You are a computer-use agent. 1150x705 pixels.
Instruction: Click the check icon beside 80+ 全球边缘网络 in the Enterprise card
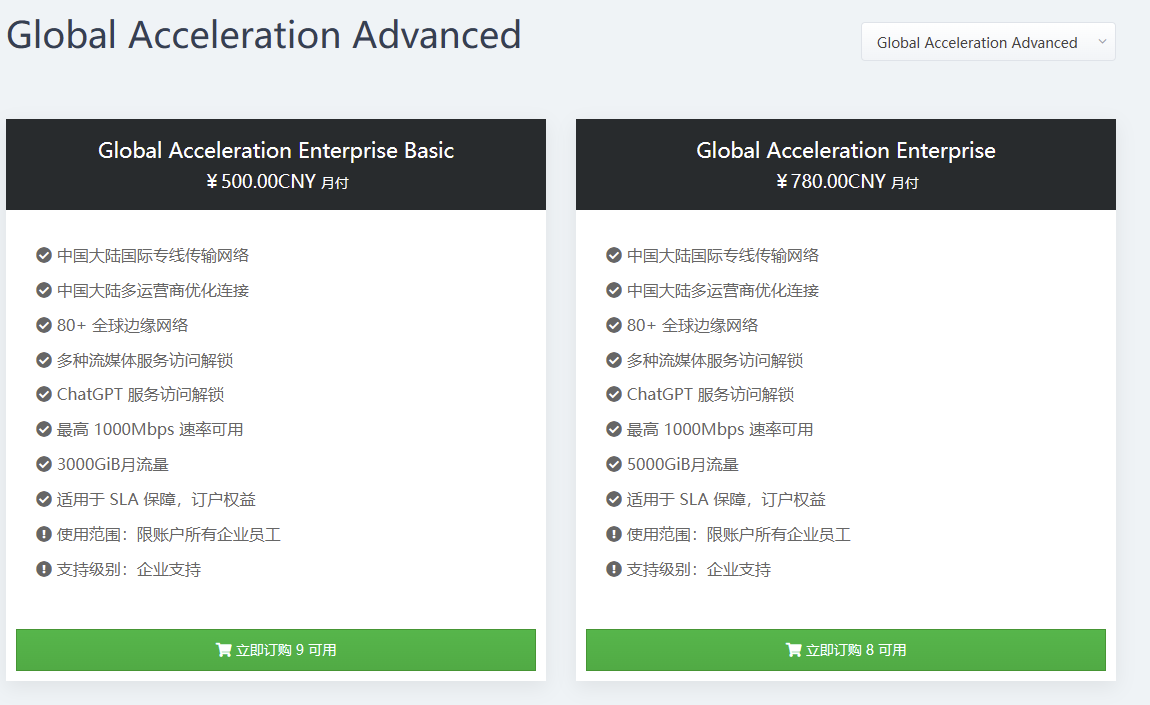point(614,325)
